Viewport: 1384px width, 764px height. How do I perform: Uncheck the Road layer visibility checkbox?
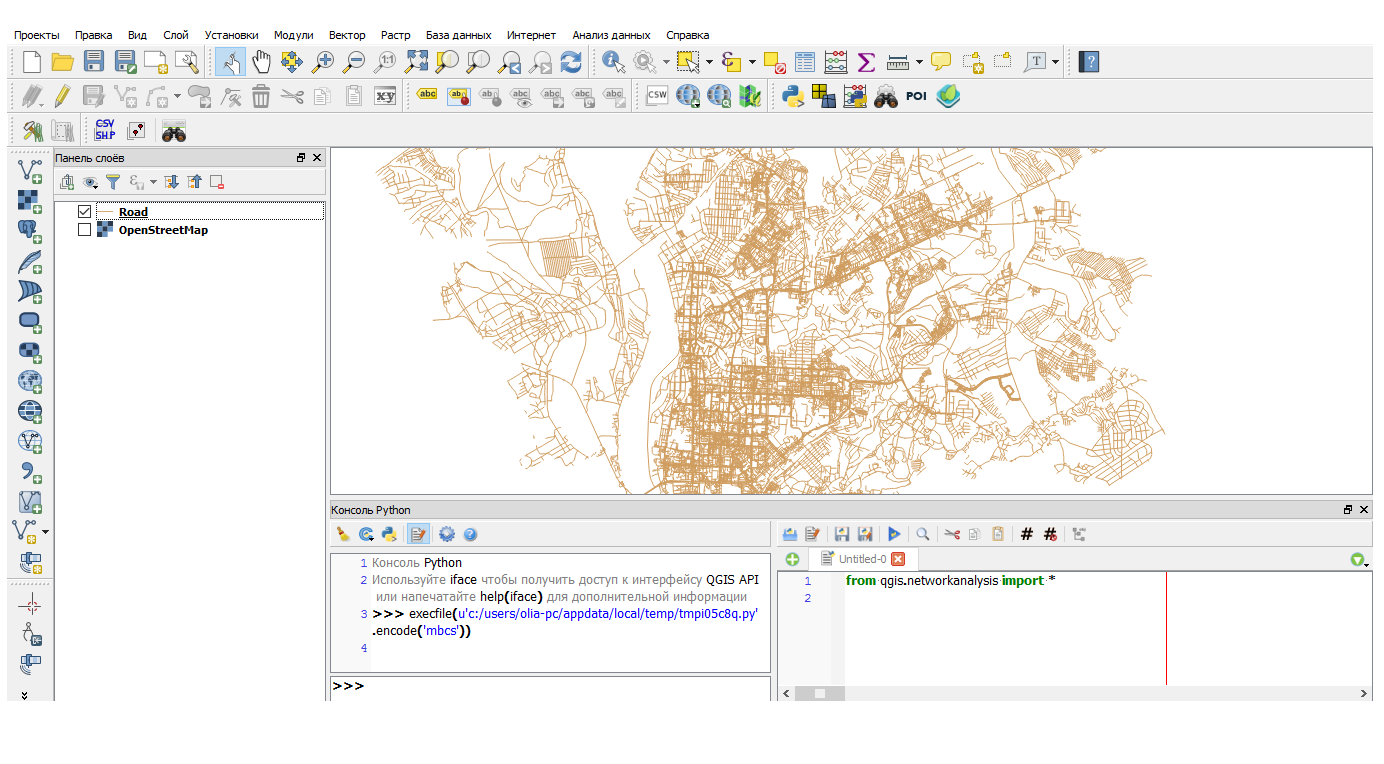click(84, 212)
